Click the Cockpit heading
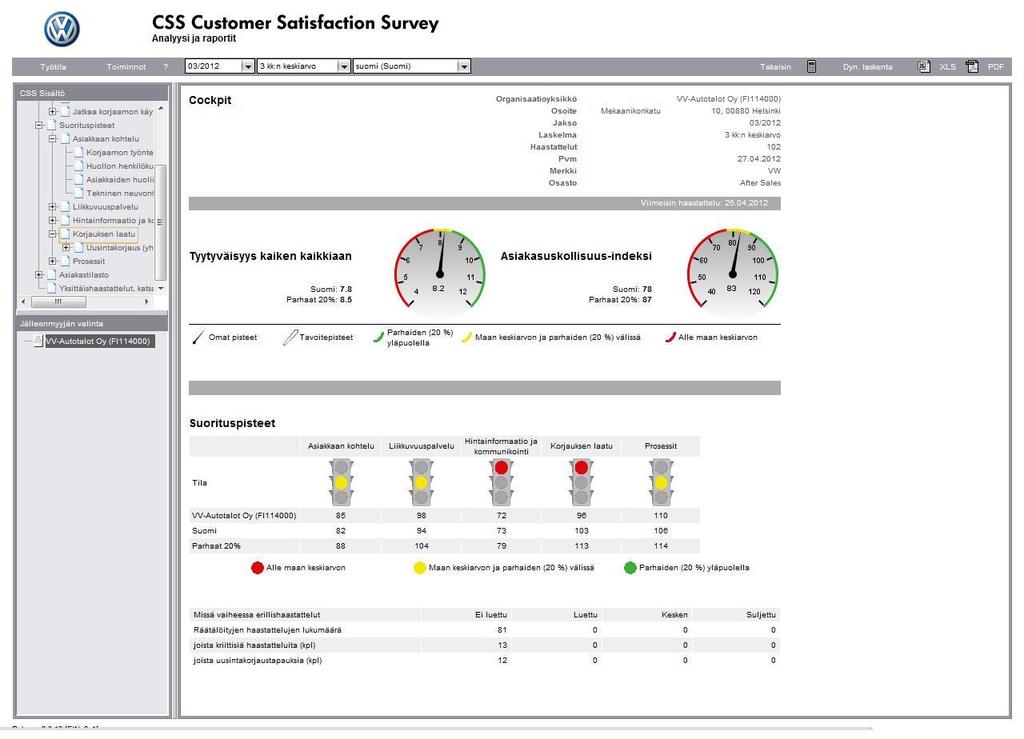Viewport: 1024px width, 739px height. click(x=210, y=100)
